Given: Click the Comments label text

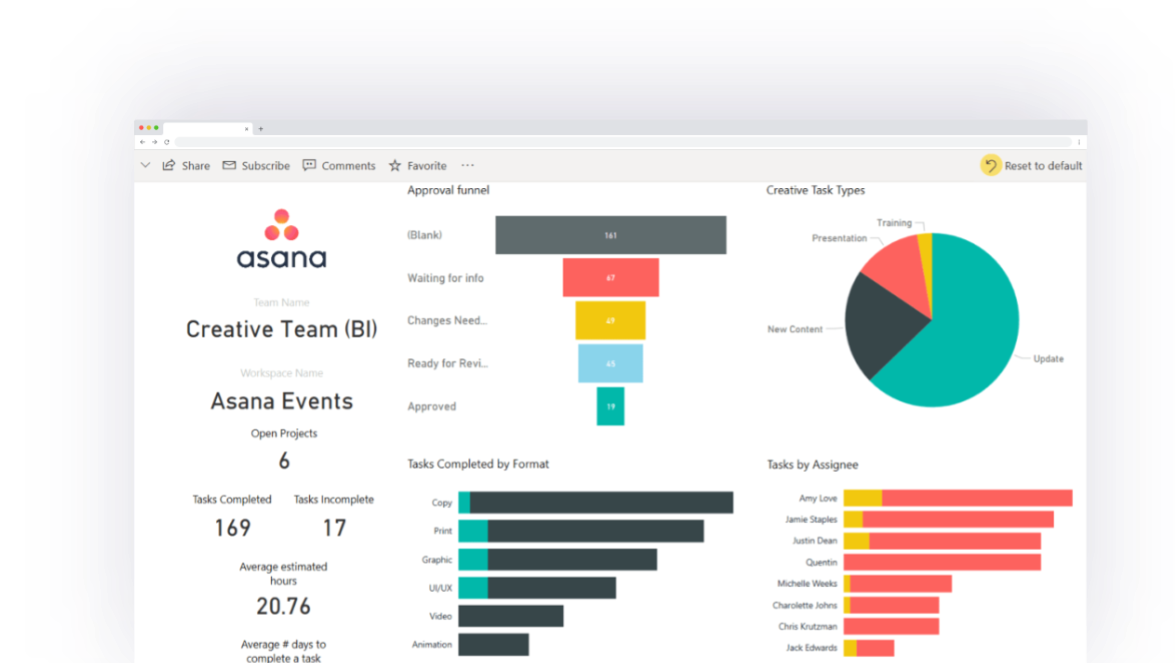Looking at the screenshot, I should pyautogui.click(x=348, y=166).
